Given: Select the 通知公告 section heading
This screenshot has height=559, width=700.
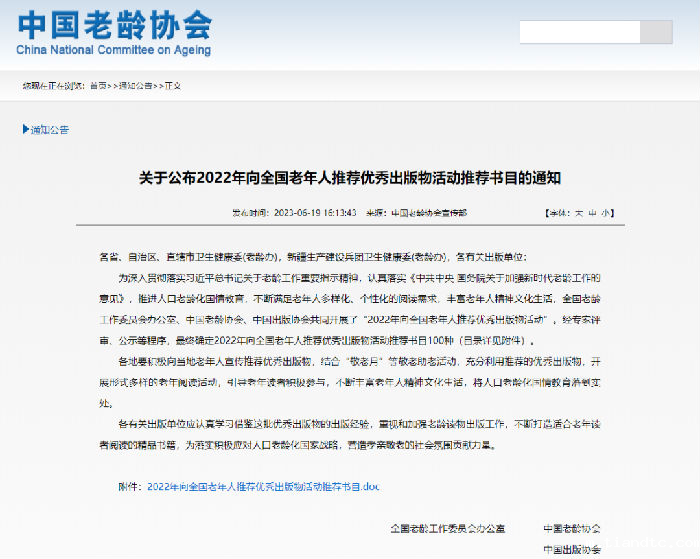Looking at the screenshot, I should click(50, 129).
